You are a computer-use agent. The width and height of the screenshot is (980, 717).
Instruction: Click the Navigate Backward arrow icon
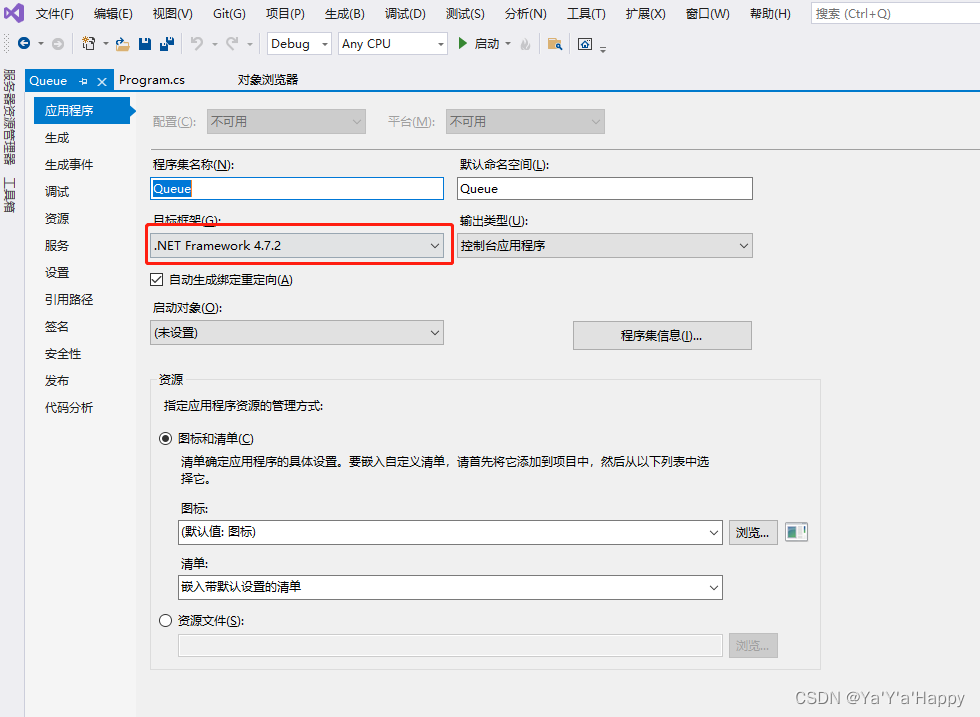click(24, 43)
